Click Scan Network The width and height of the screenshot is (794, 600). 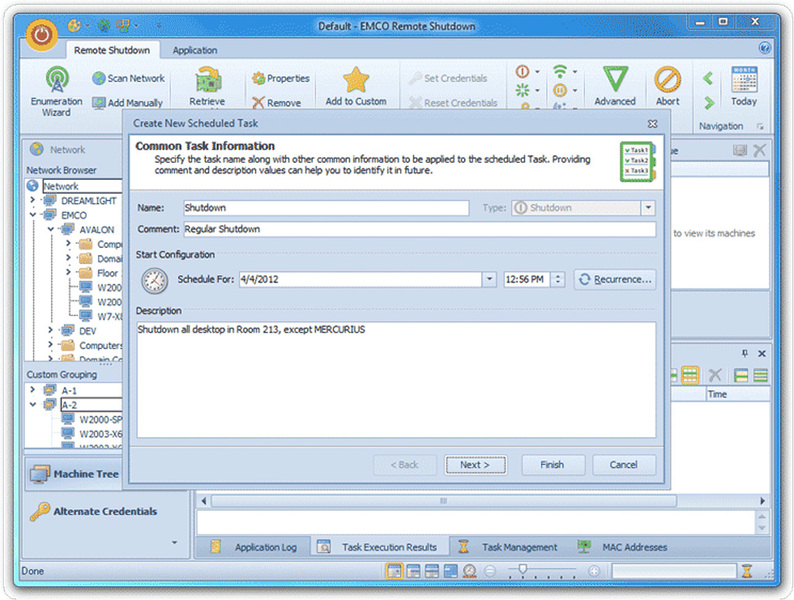(129, 78)
